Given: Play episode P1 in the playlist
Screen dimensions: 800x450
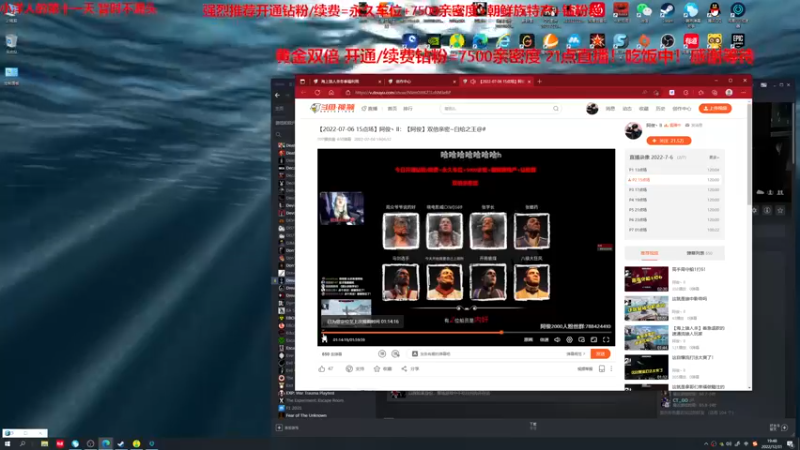Looking at the screenshot, I should [x=673, y=170].
